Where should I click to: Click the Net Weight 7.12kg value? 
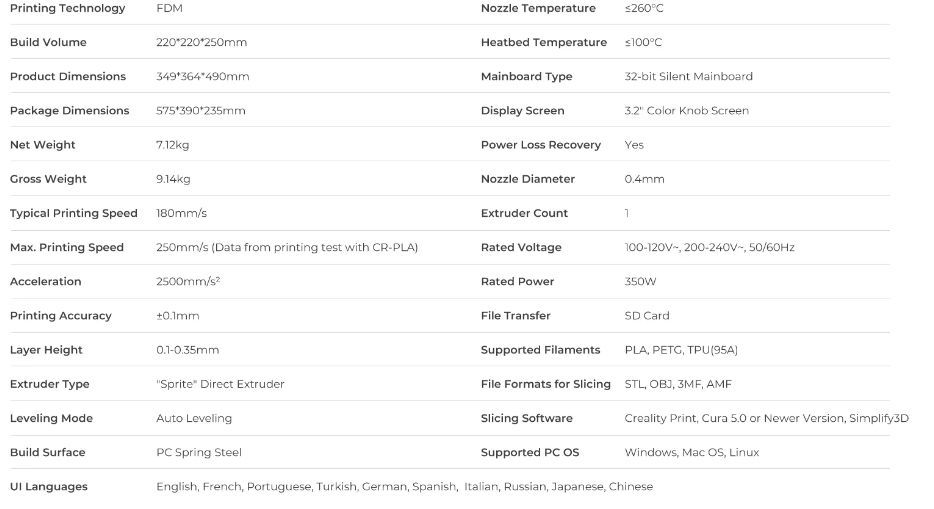click(173, 145)
